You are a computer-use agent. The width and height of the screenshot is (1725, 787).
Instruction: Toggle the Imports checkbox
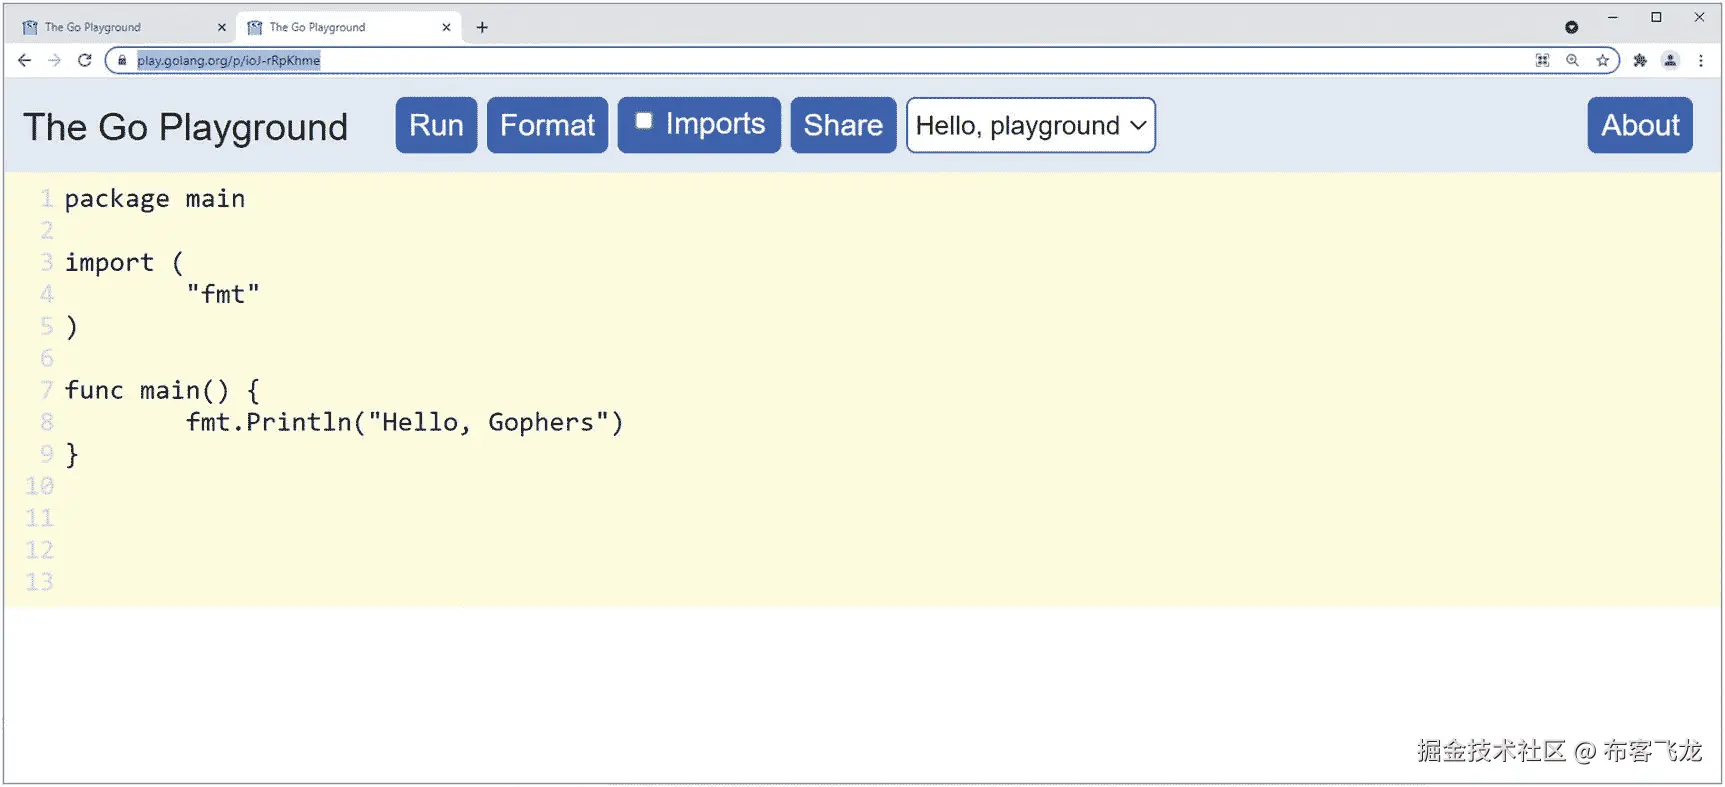click(645, 118)
